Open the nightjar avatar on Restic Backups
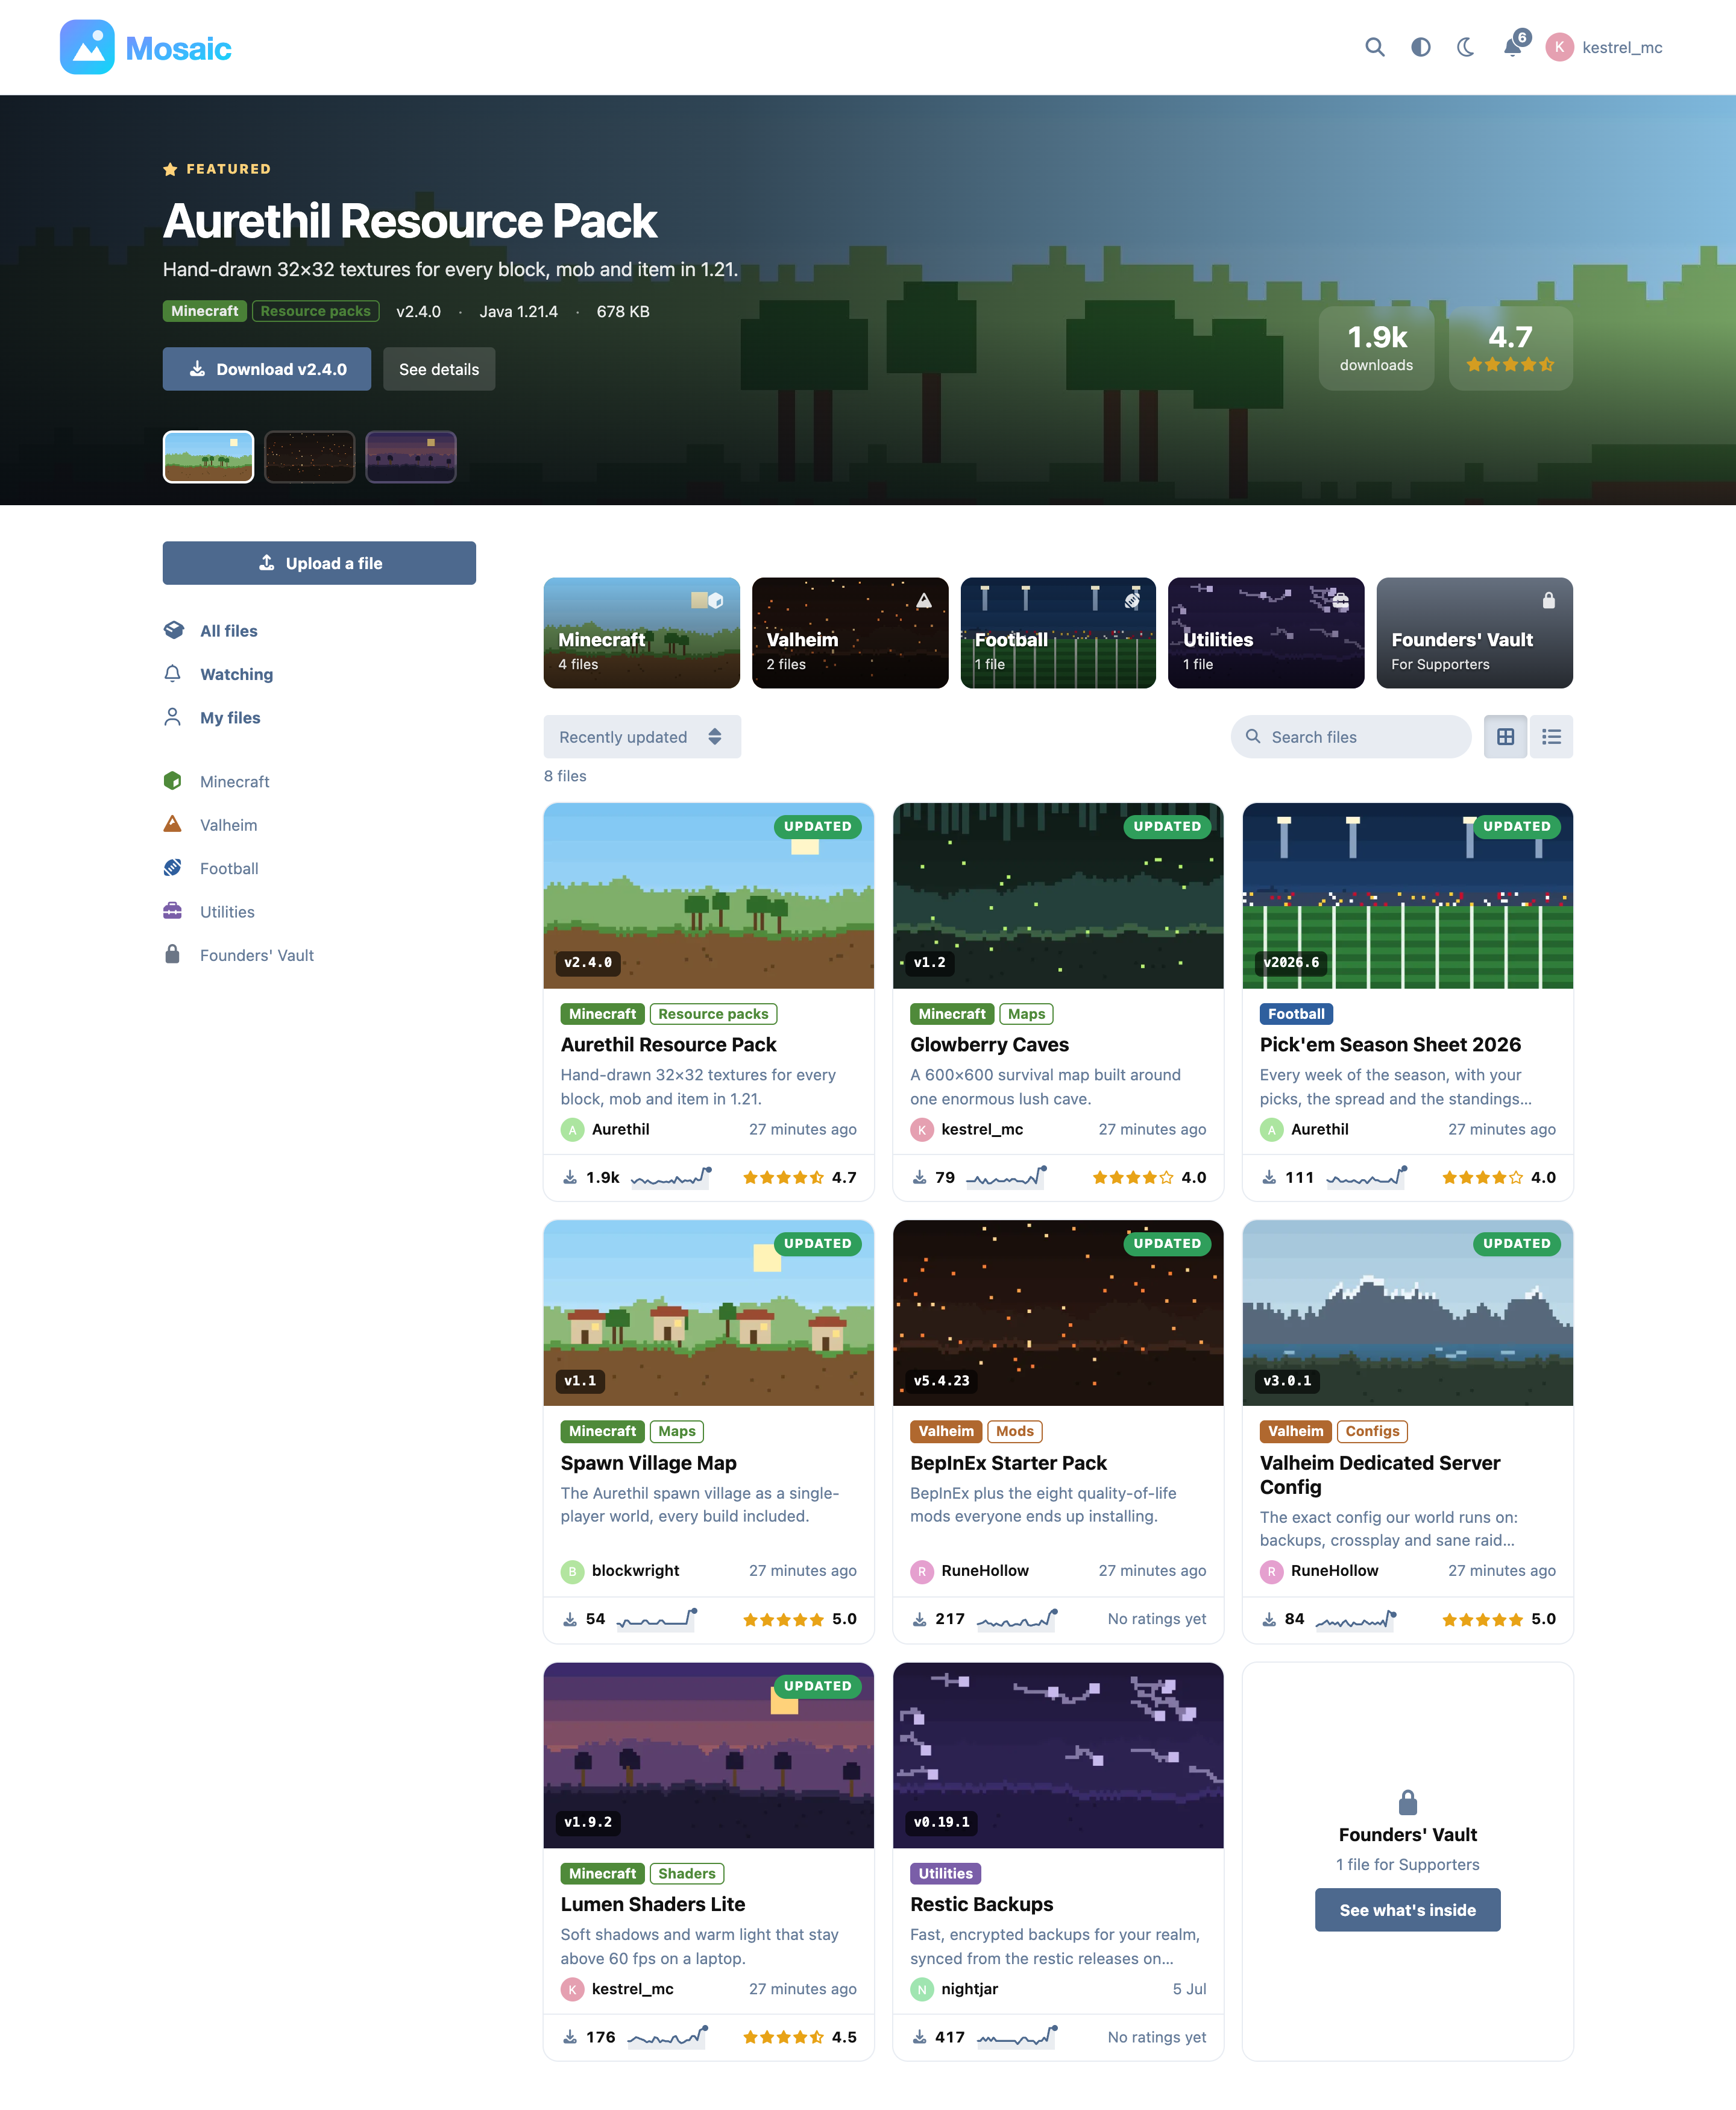This screenshot has width=1736, height=2110. (922, 1989)
